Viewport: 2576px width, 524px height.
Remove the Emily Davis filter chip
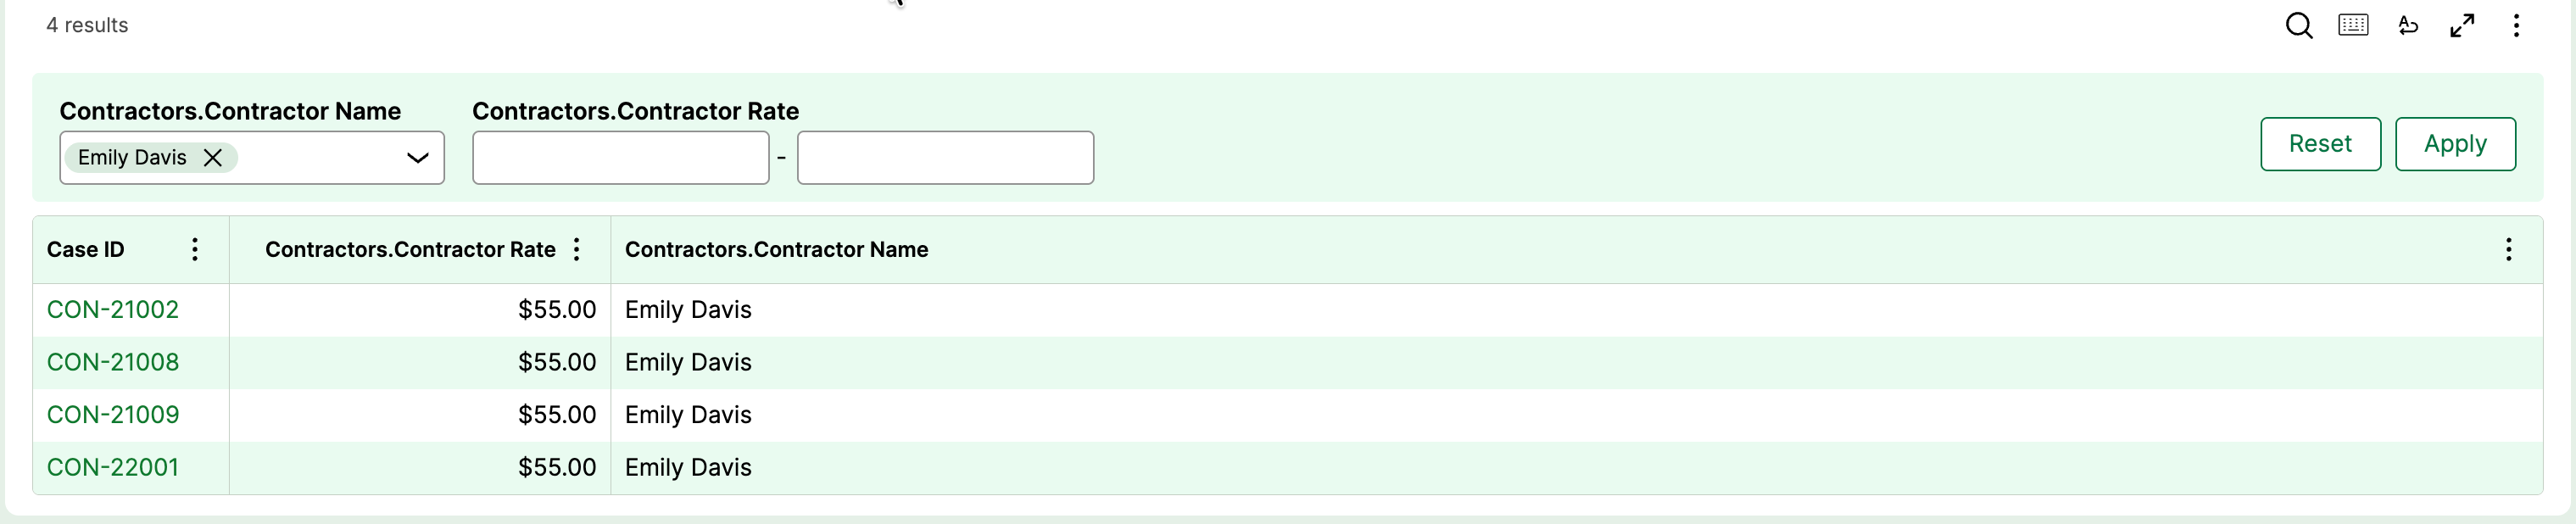212,158
